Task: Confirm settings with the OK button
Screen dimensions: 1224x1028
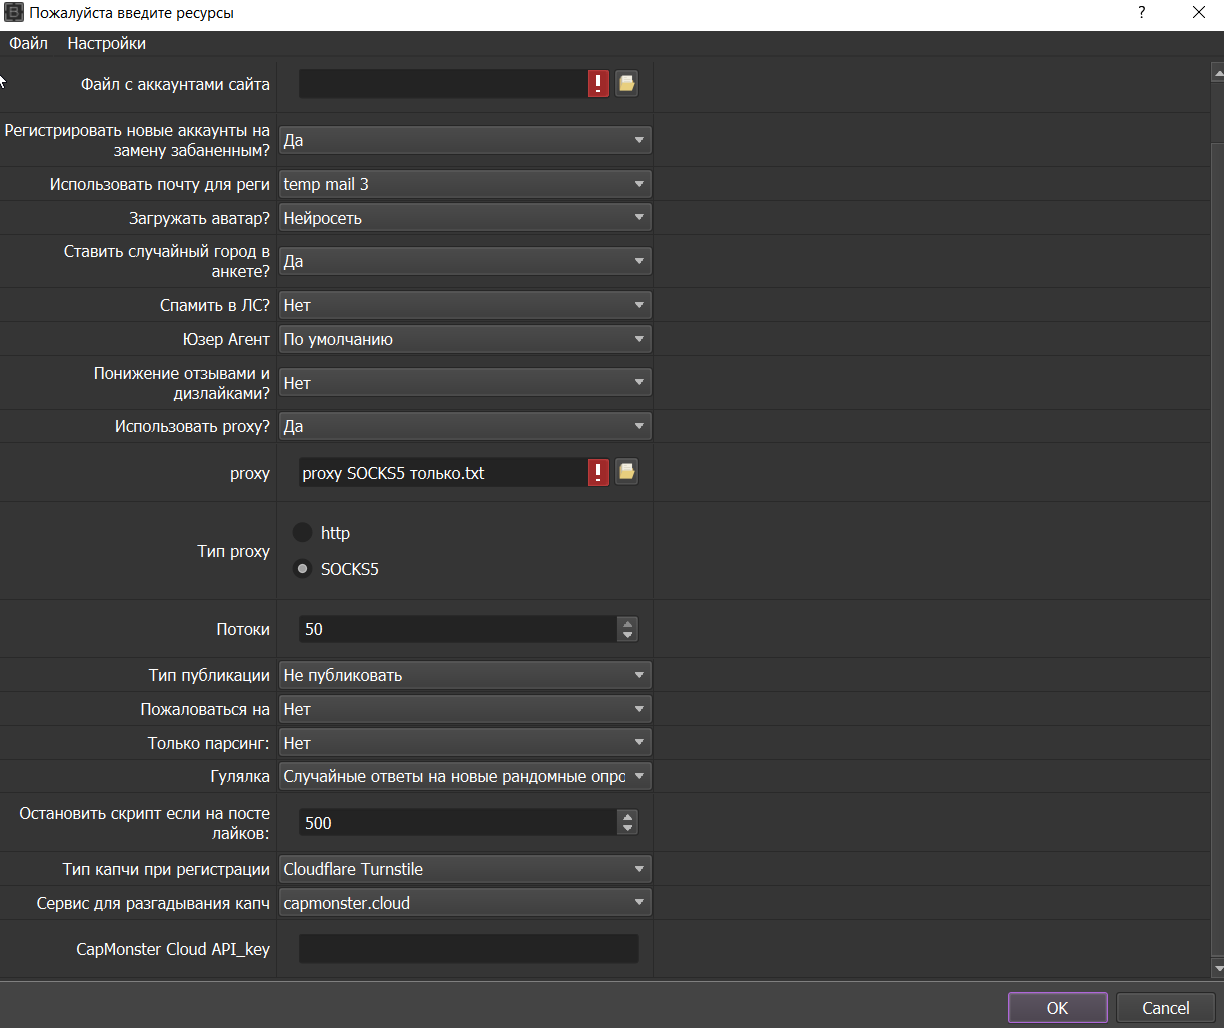Action: coord(1058,1008)
